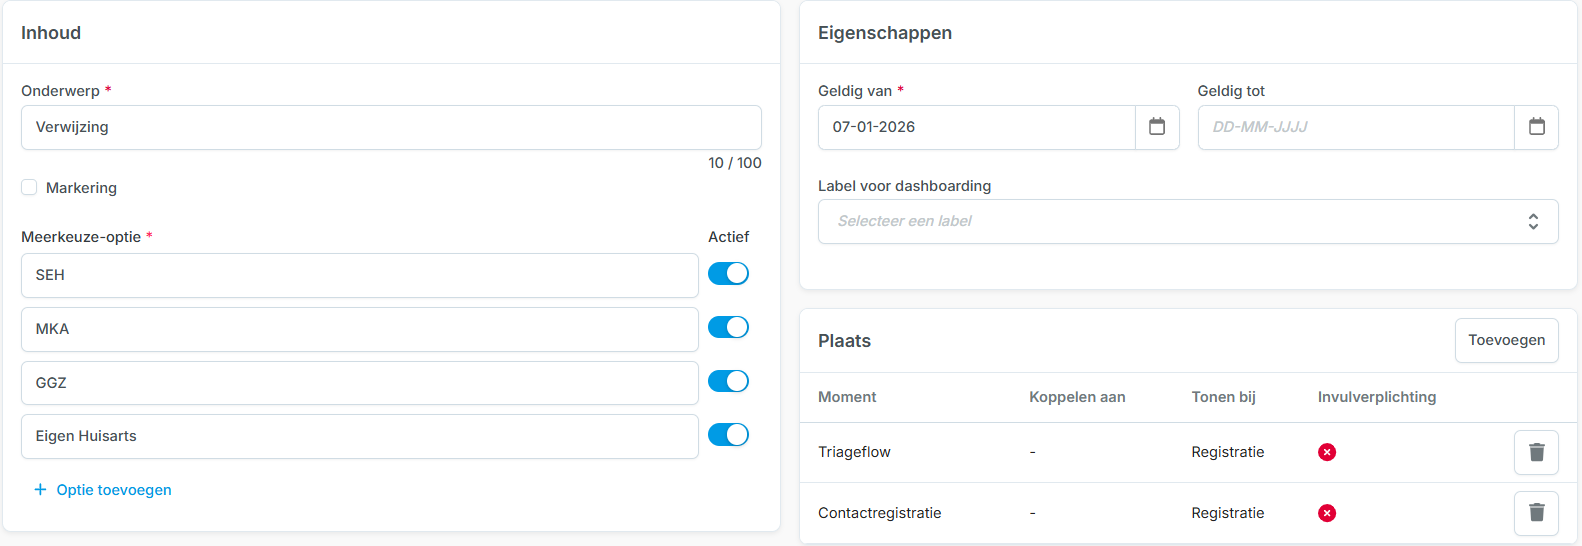Screen dimensions: 1582x546
Task: Click the up-down arrows in label selector
Action: click(x=1533, y=221)
